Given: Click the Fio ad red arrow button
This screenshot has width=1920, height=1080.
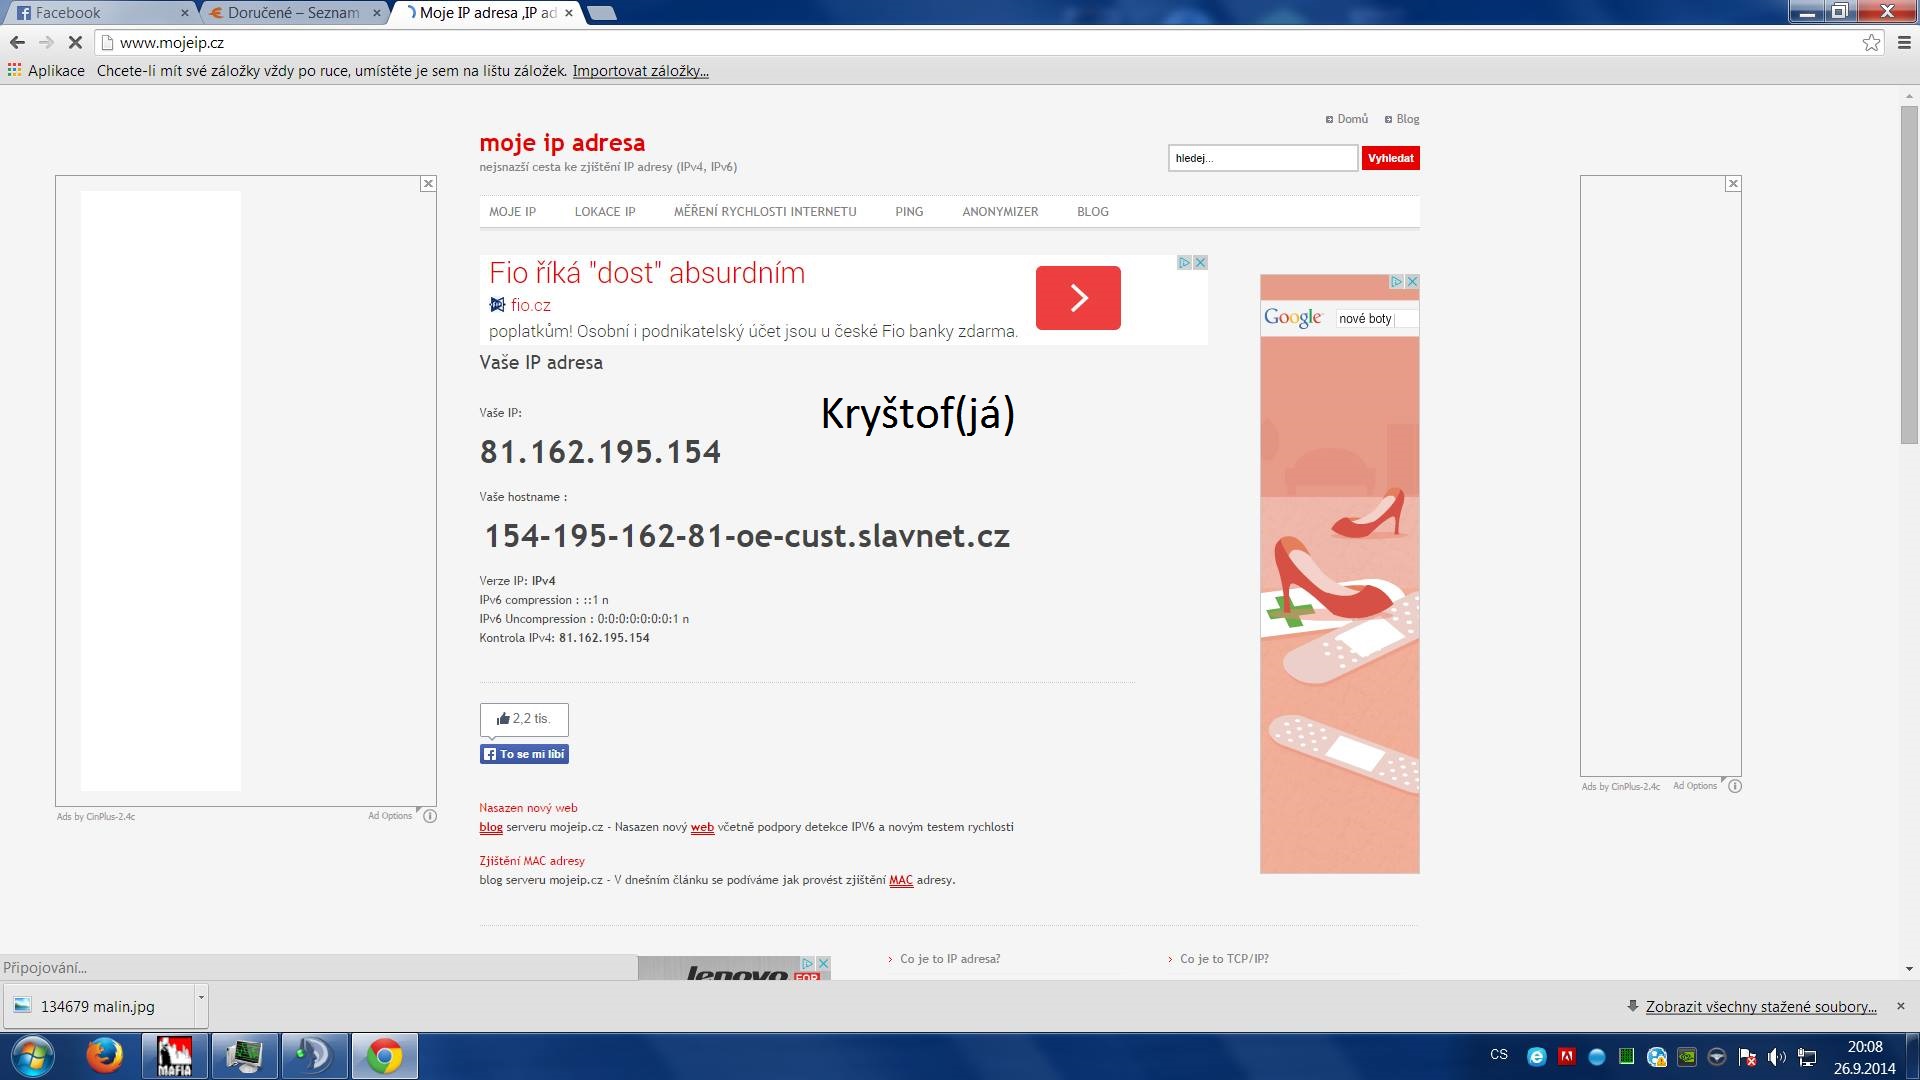Looking at the screenshot, I should pyautogui.click(x=1078, y=297).
